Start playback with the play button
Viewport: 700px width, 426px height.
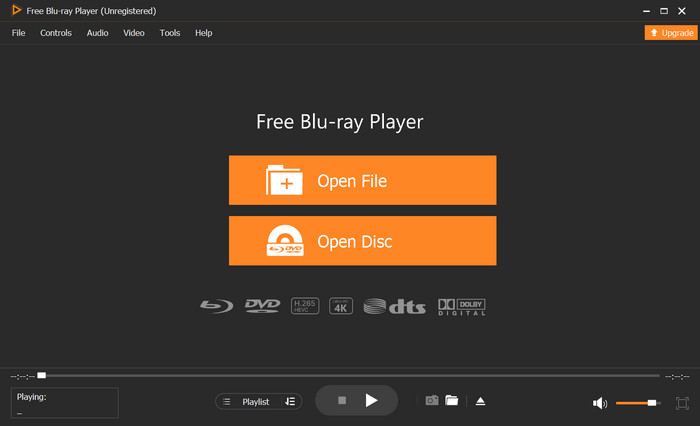[x=371, y=401]
